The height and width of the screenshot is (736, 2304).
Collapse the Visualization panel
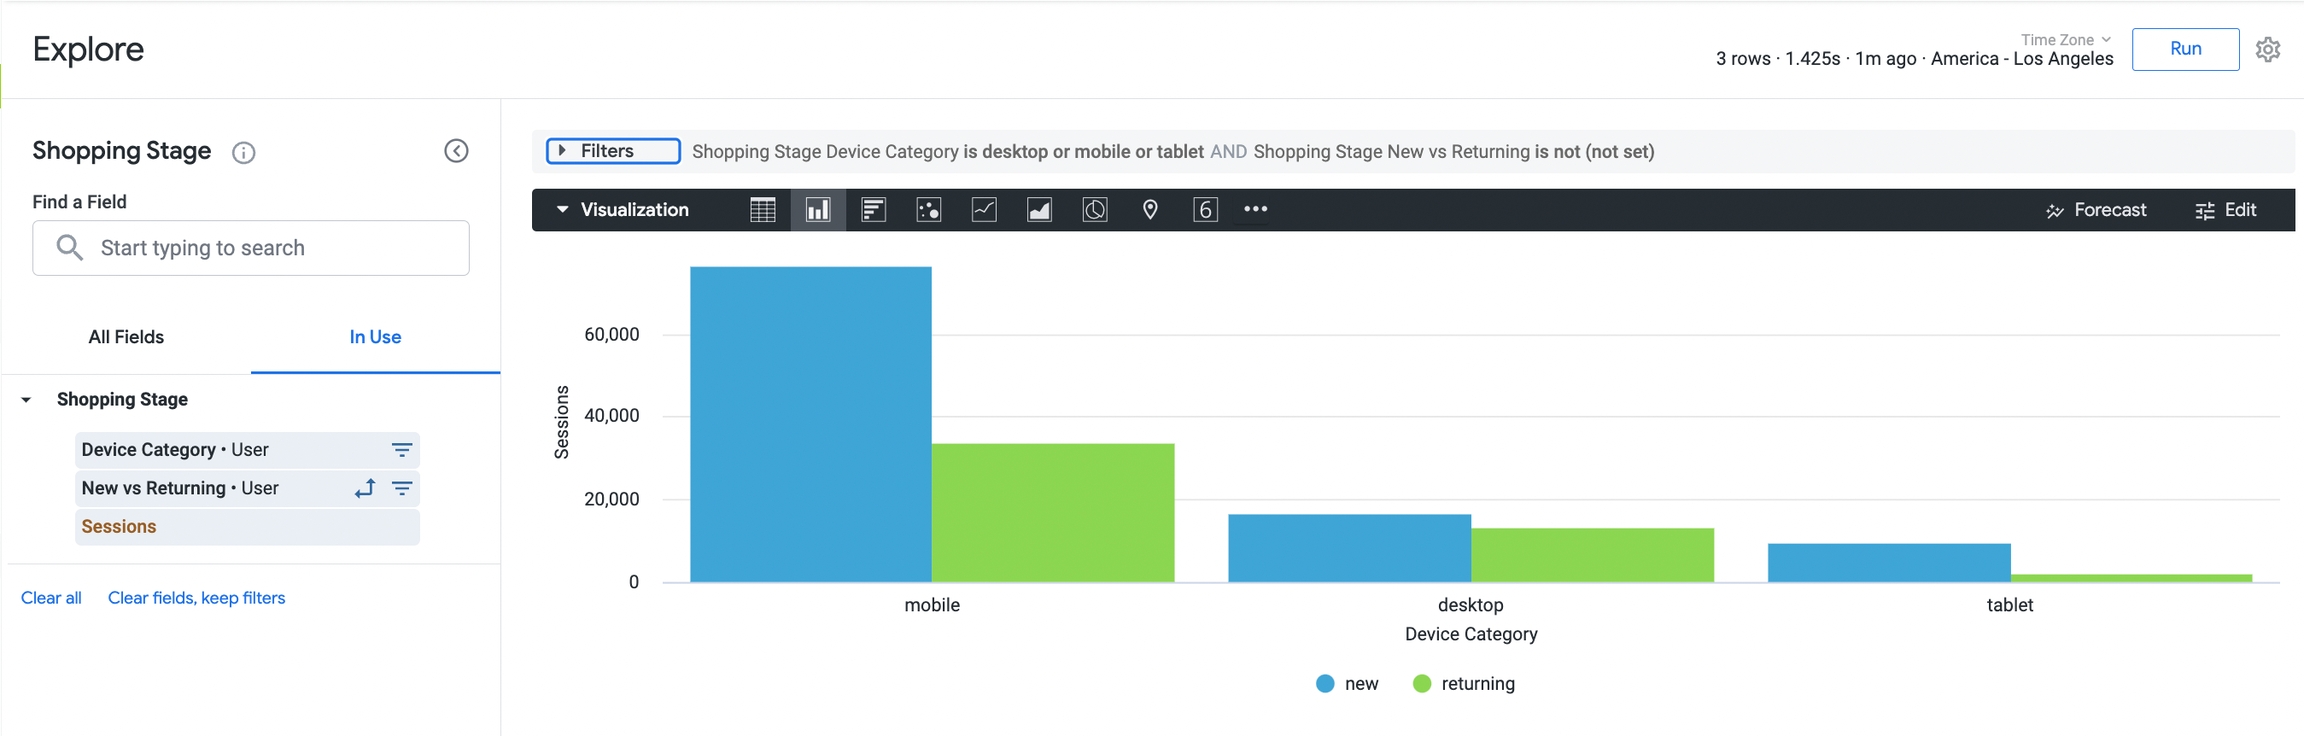(x=622, y=210)
